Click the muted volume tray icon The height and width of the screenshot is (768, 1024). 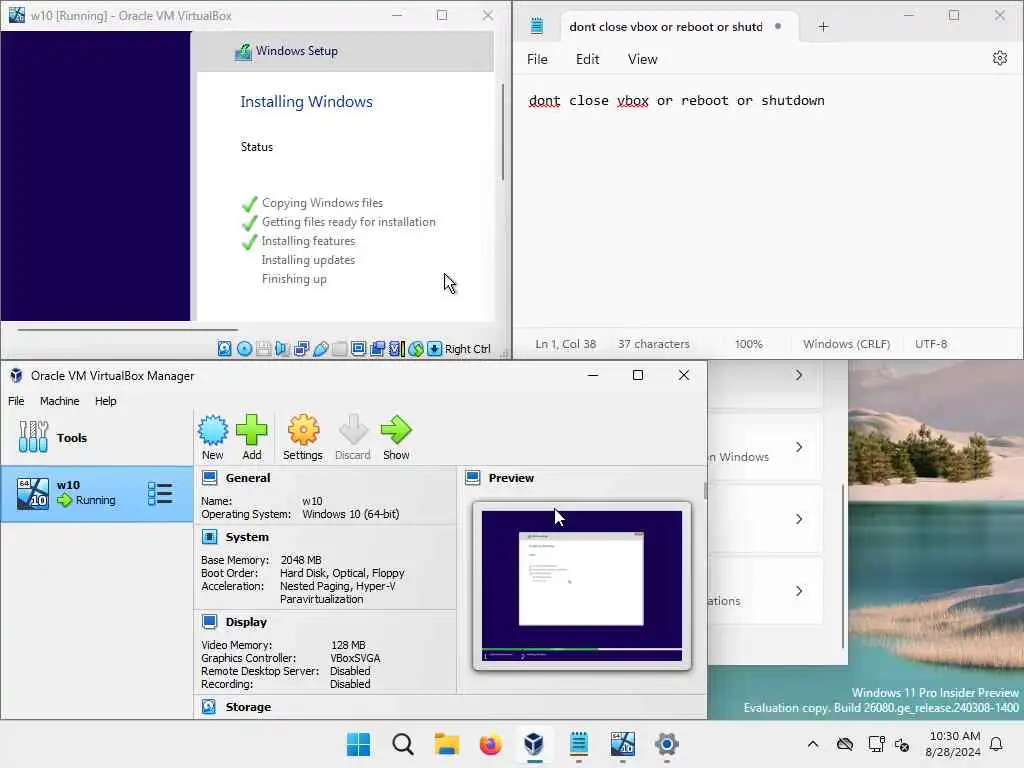coord(903,744)
